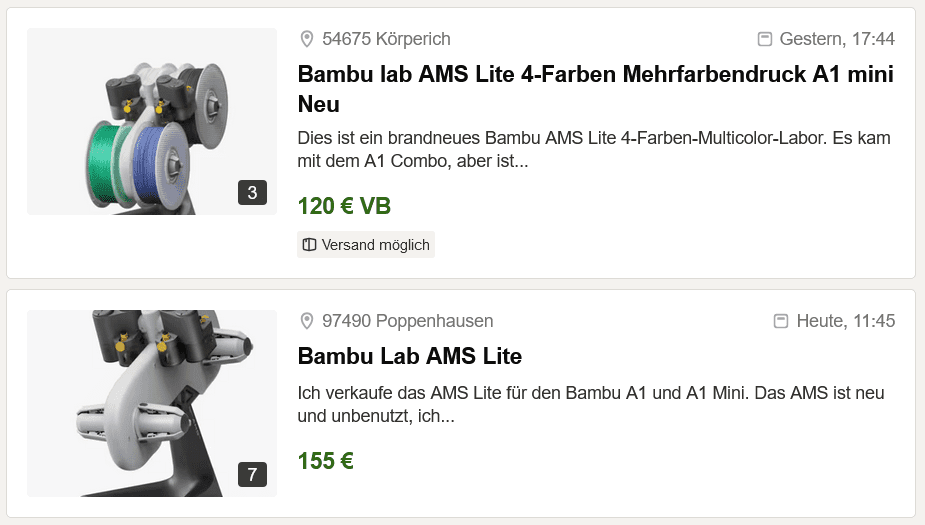Open the photo of the empty AMS Lite
The height and width of the screenshot is (525, 925).
click(152, 403)
